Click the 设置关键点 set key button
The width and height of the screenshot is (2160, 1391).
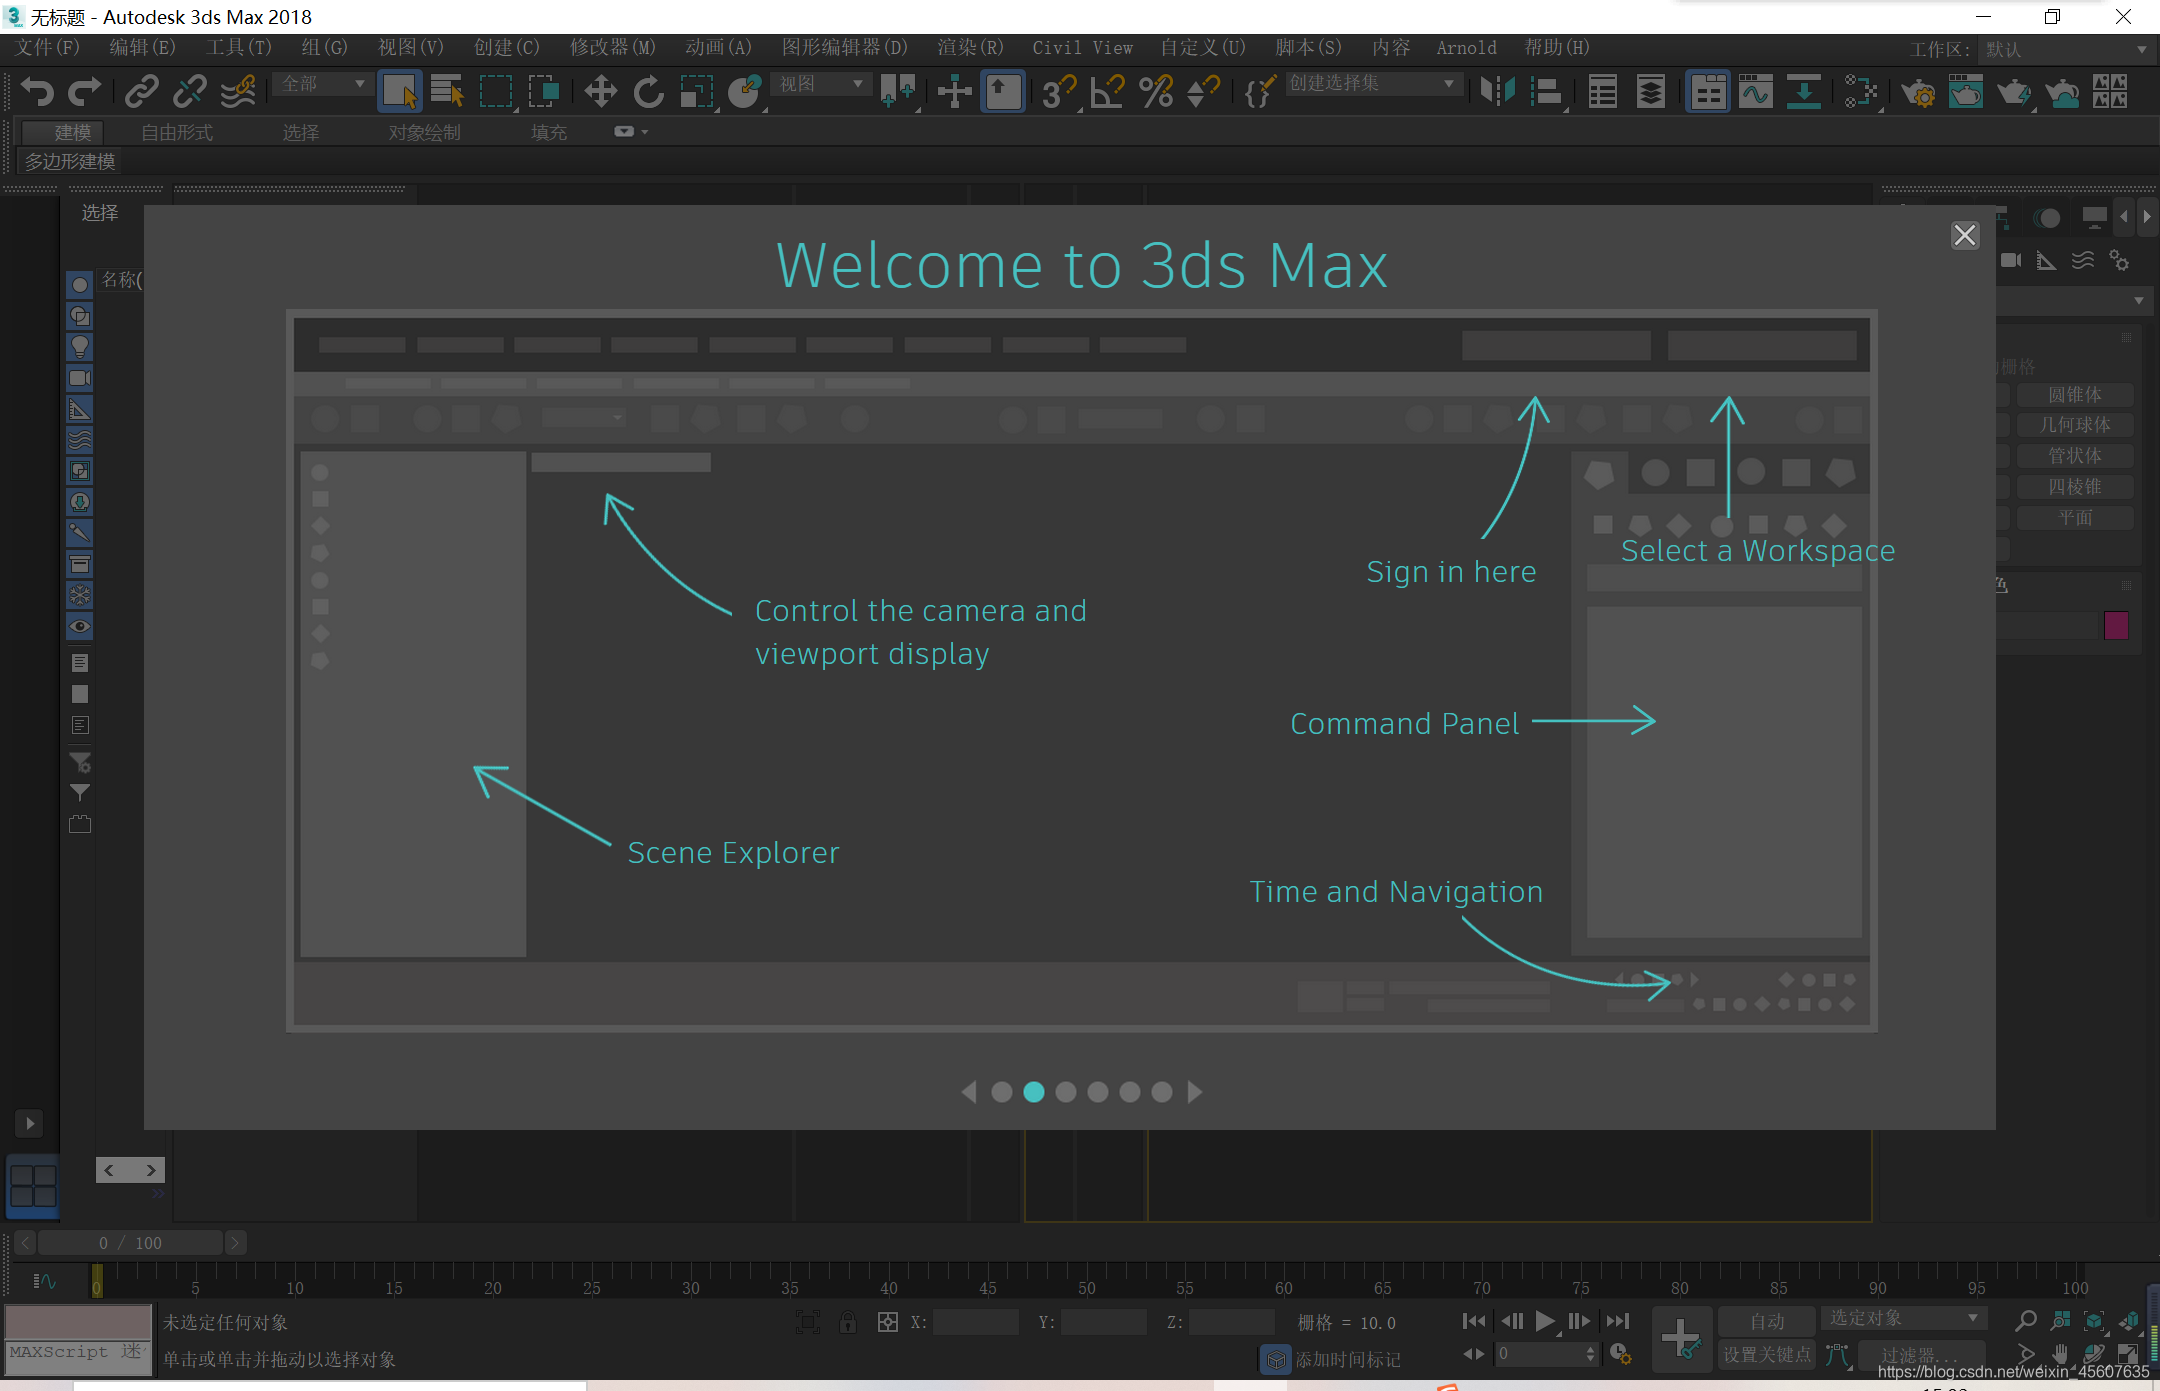pos(1767,1354)
